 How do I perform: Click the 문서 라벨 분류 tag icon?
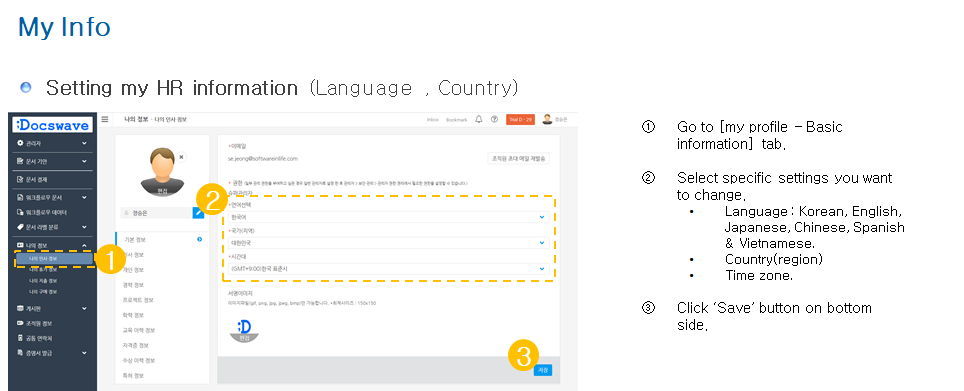tap(20, 227)
